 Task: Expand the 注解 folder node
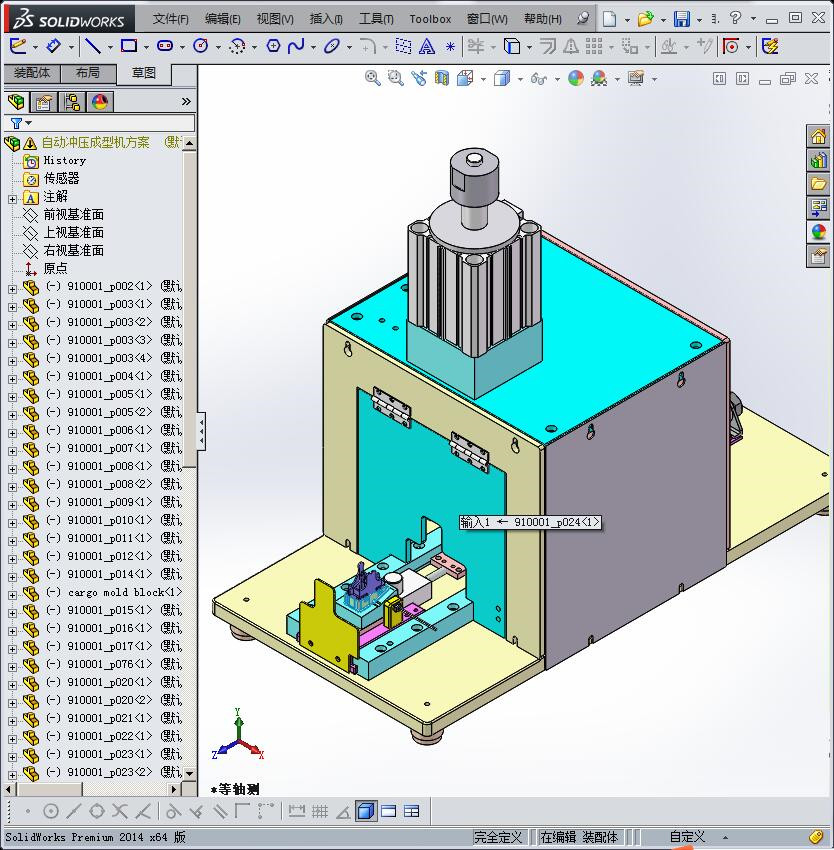[x=12, y=199]
